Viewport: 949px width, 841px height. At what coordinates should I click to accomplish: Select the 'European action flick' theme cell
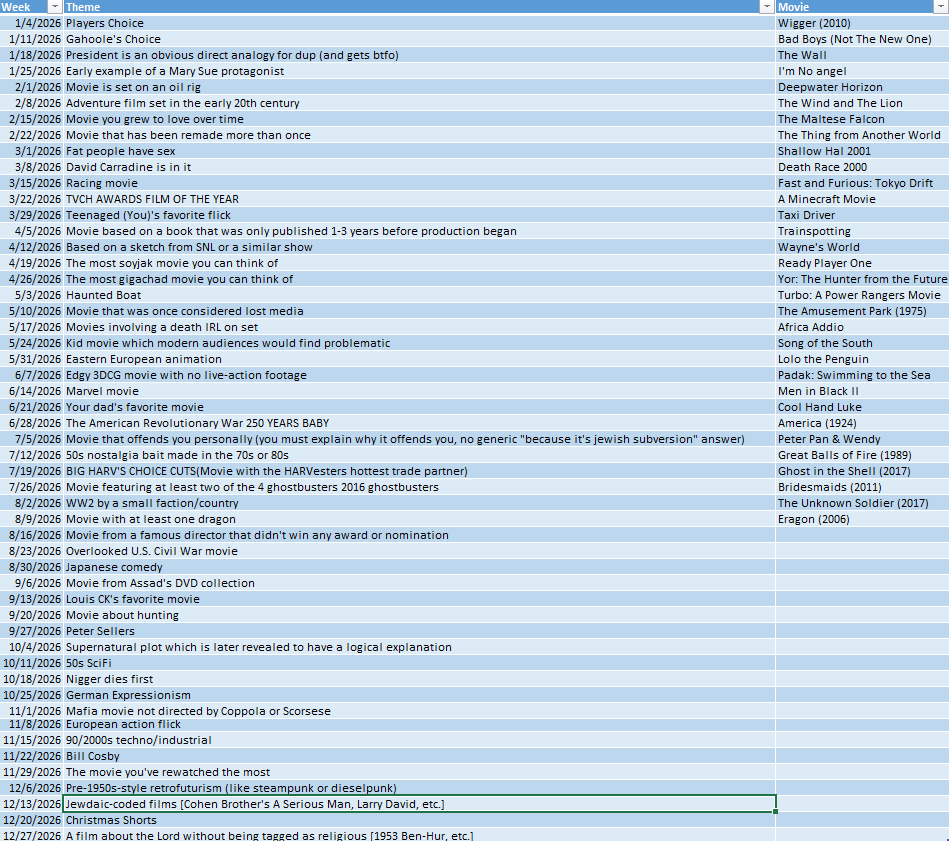click(419, 725)
